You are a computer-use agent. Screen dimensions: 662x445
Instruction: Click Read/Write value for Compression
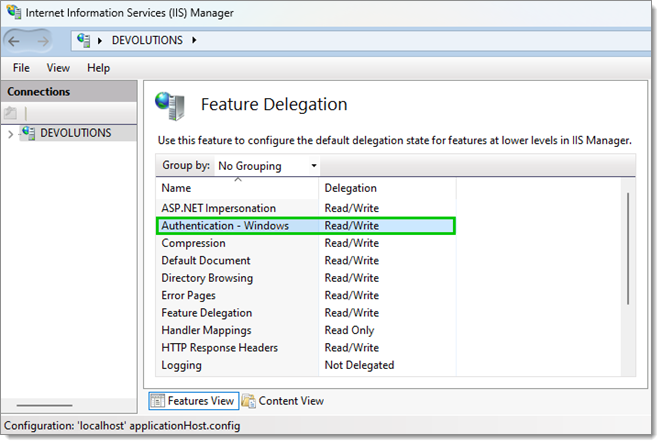[x=351, y=243]
